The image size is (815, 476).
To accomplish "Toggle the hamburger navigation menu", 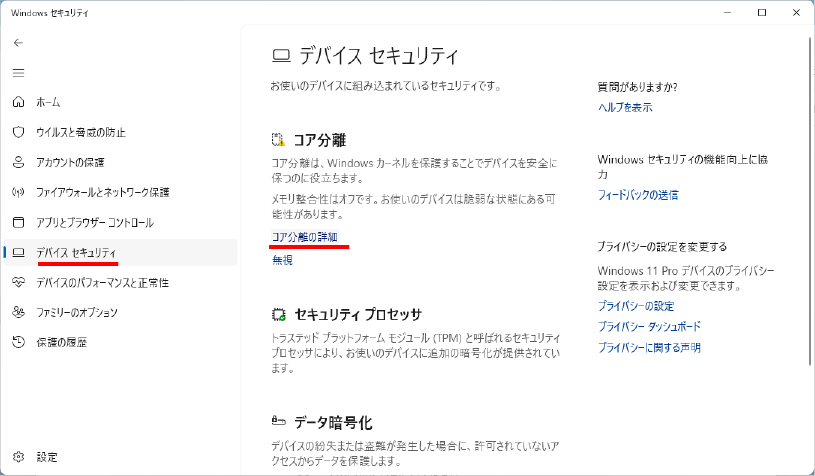I will 19,73.
